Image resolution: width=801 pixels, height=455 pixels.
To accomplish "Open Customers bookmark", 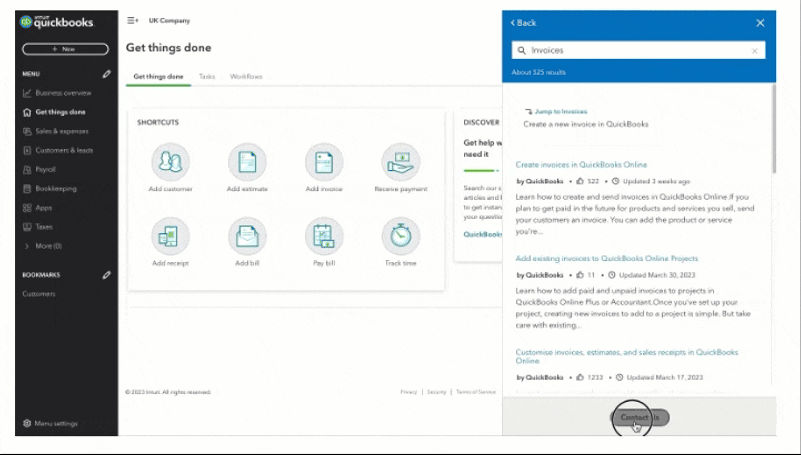I will (39, 294).
